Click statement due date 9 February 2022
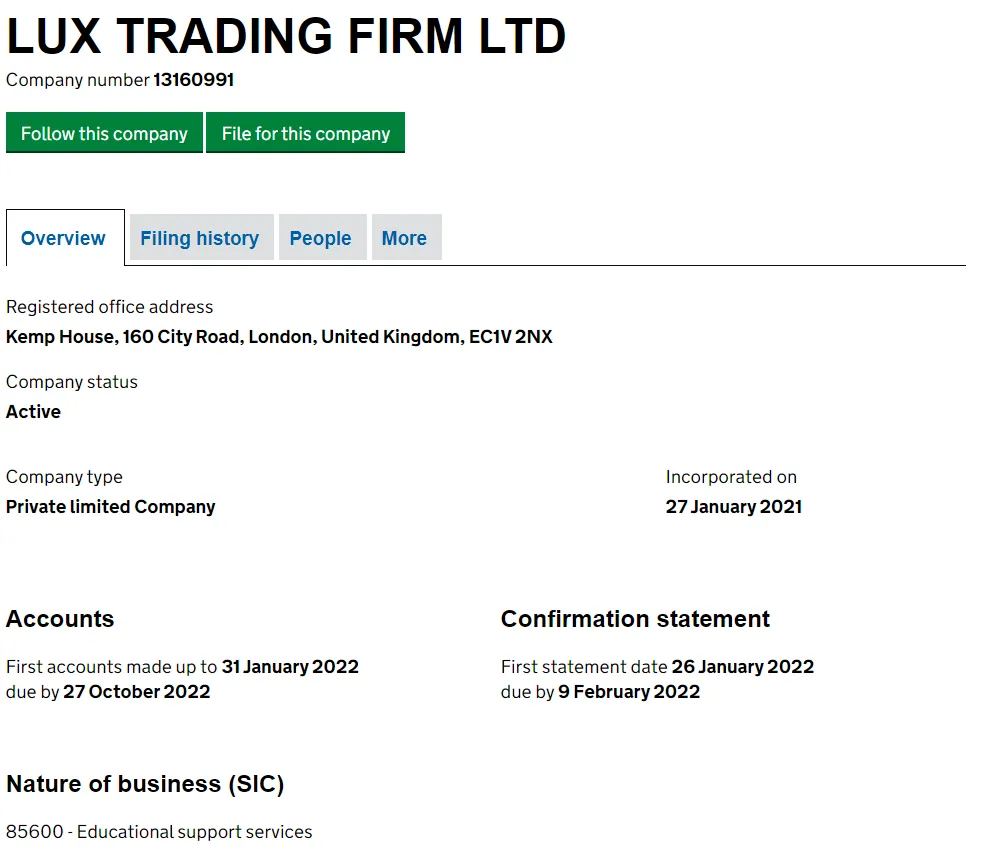Screen dimensions: 985x858 click(628, 691)
